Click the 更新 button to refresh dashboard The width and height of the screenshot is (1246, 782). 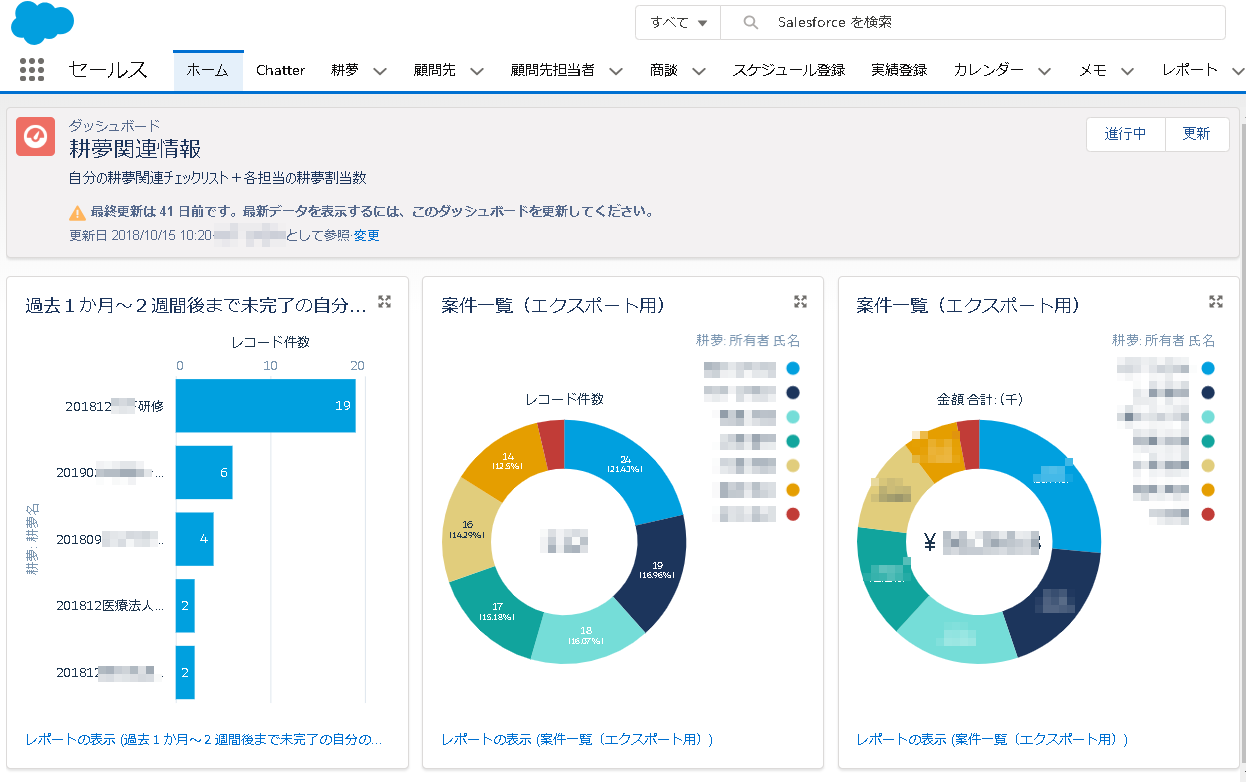pyautogui.click(x=1197, y=133)
